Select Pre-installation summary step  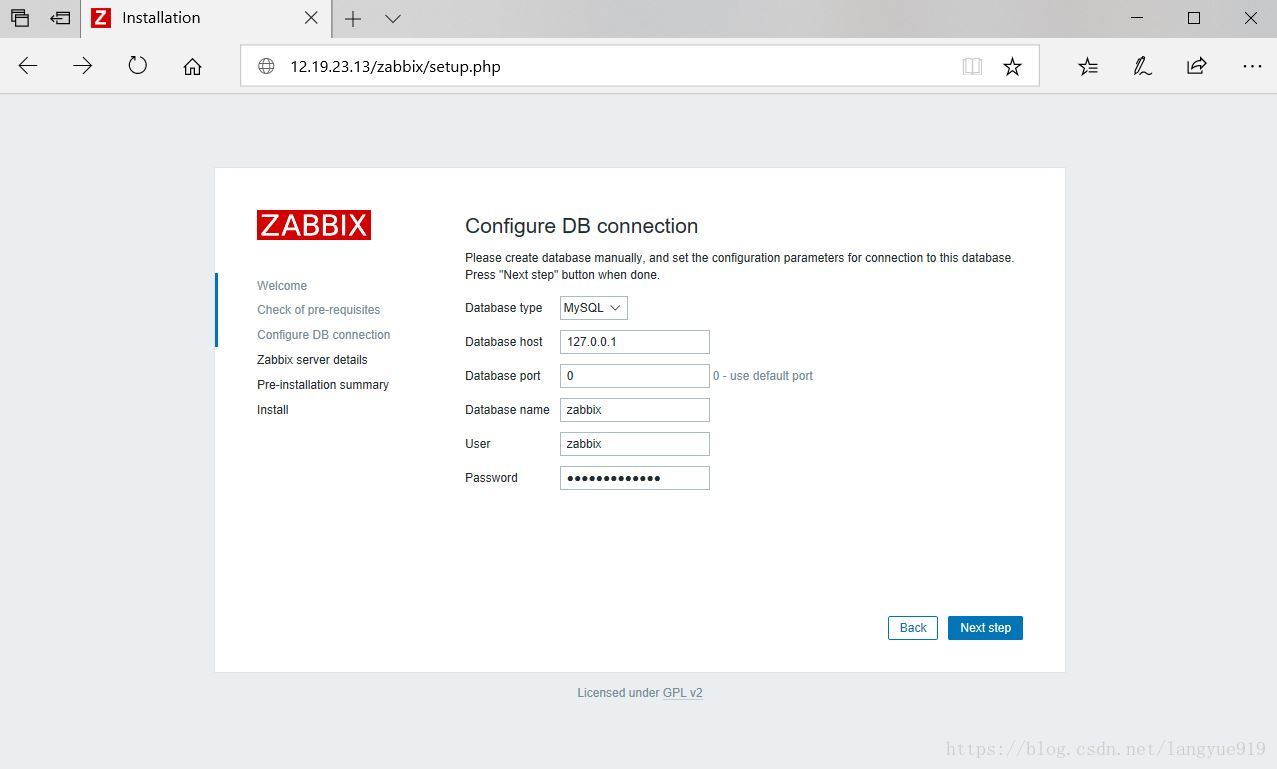click(x=323, y=385)
